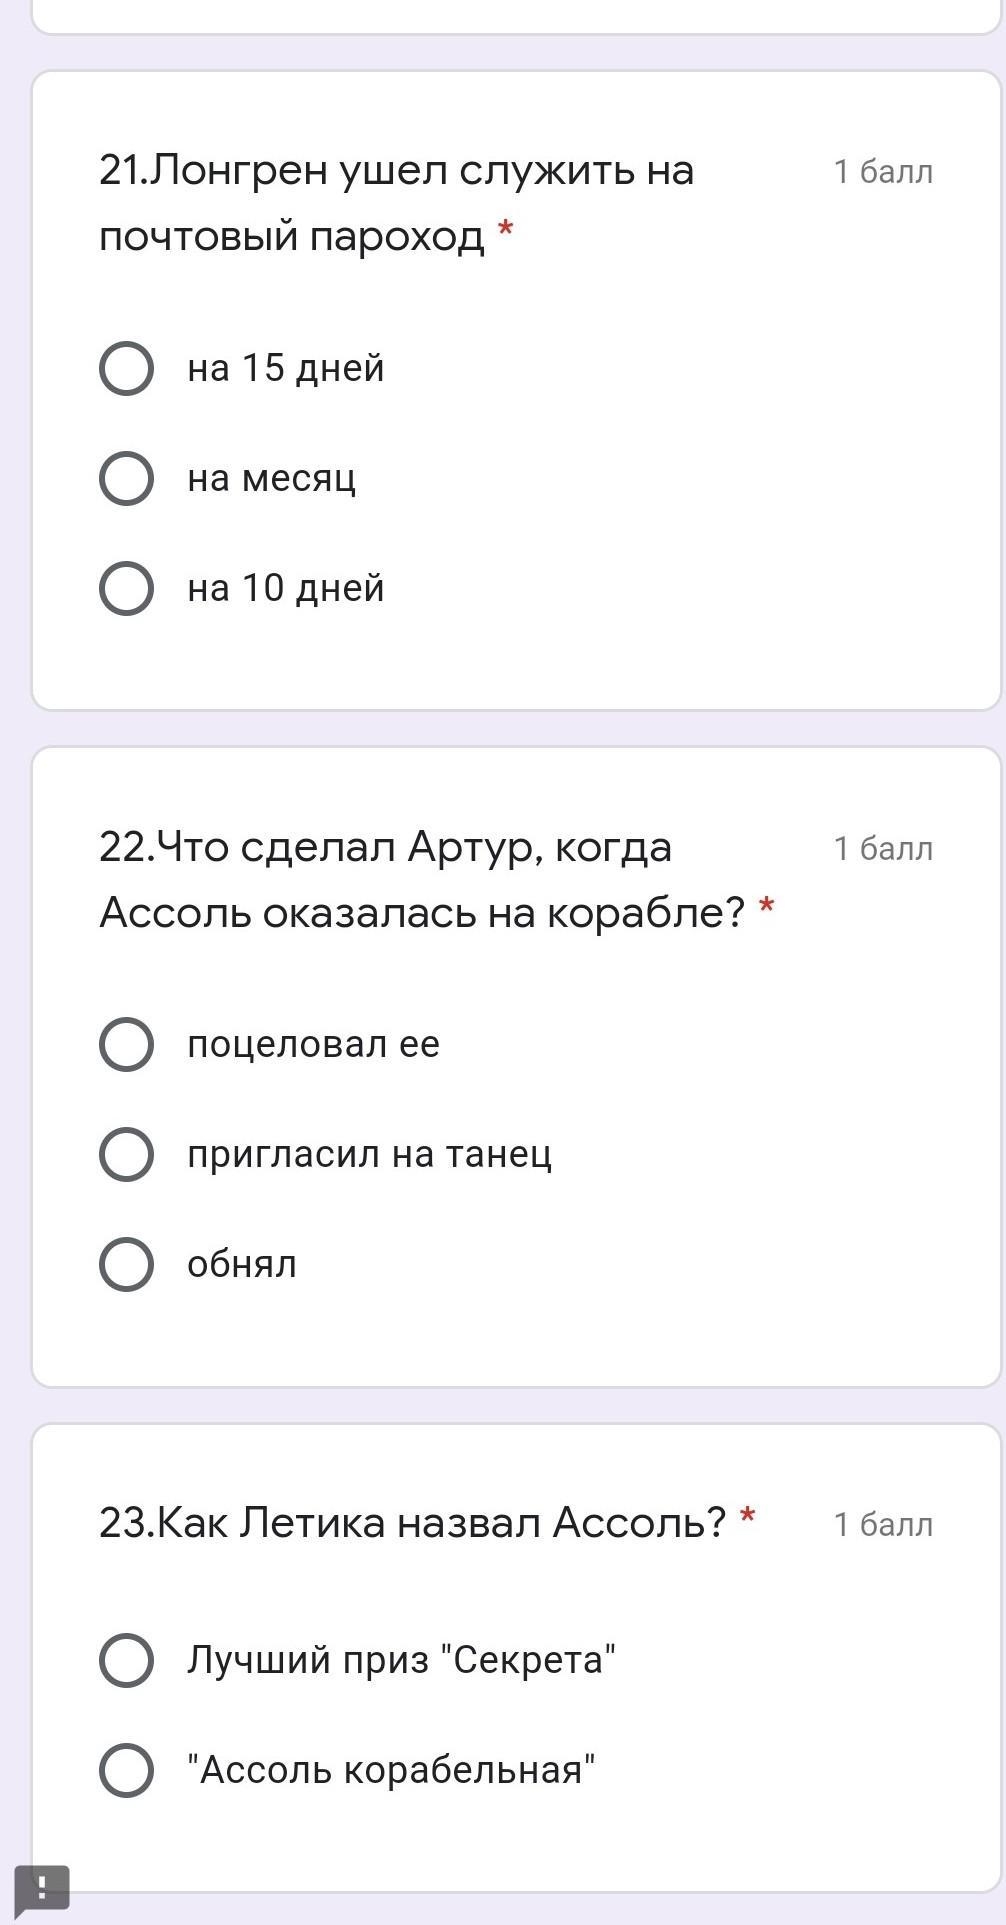Click the red required asterisk on question 22

767,908
